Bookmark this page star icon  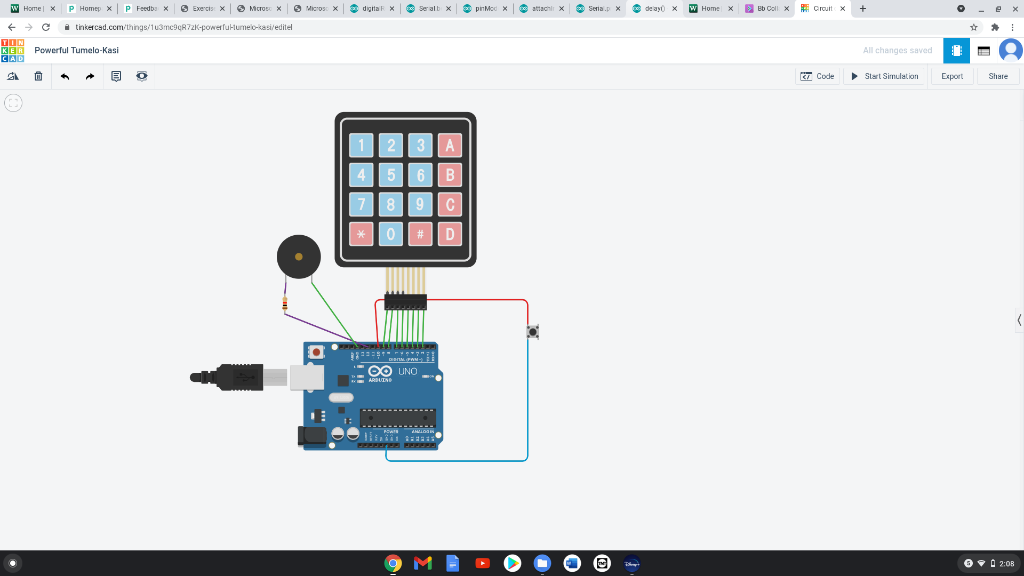(974, 27)
